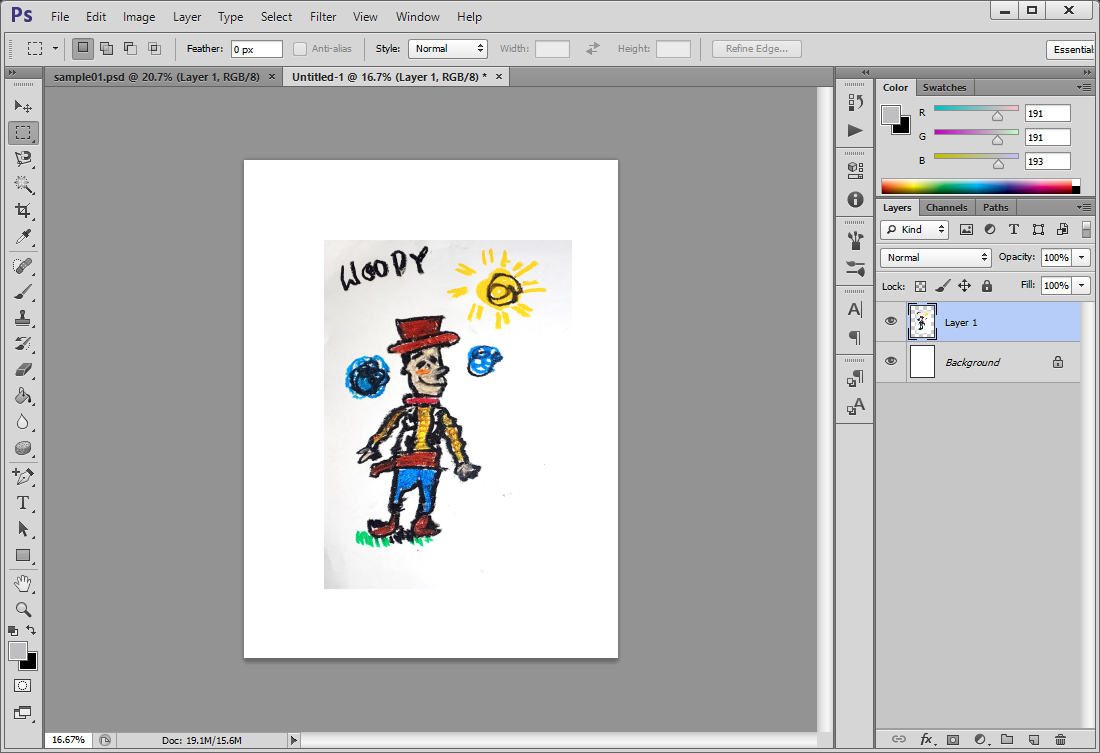
Task: Click the color spectrum ramp bar
Action: [975, 186]
